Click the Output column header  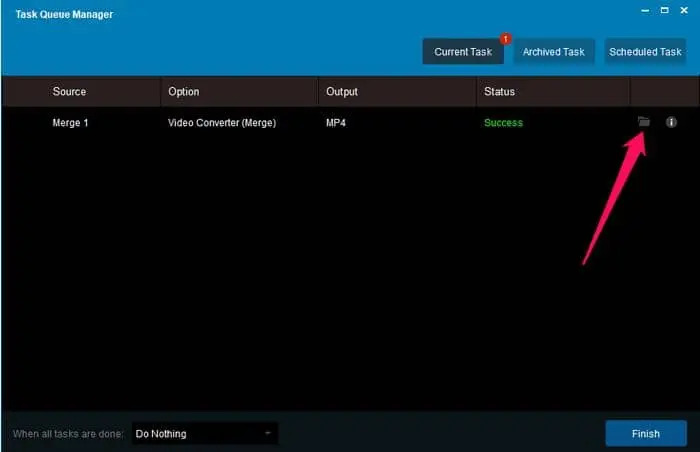pos(343,92)
